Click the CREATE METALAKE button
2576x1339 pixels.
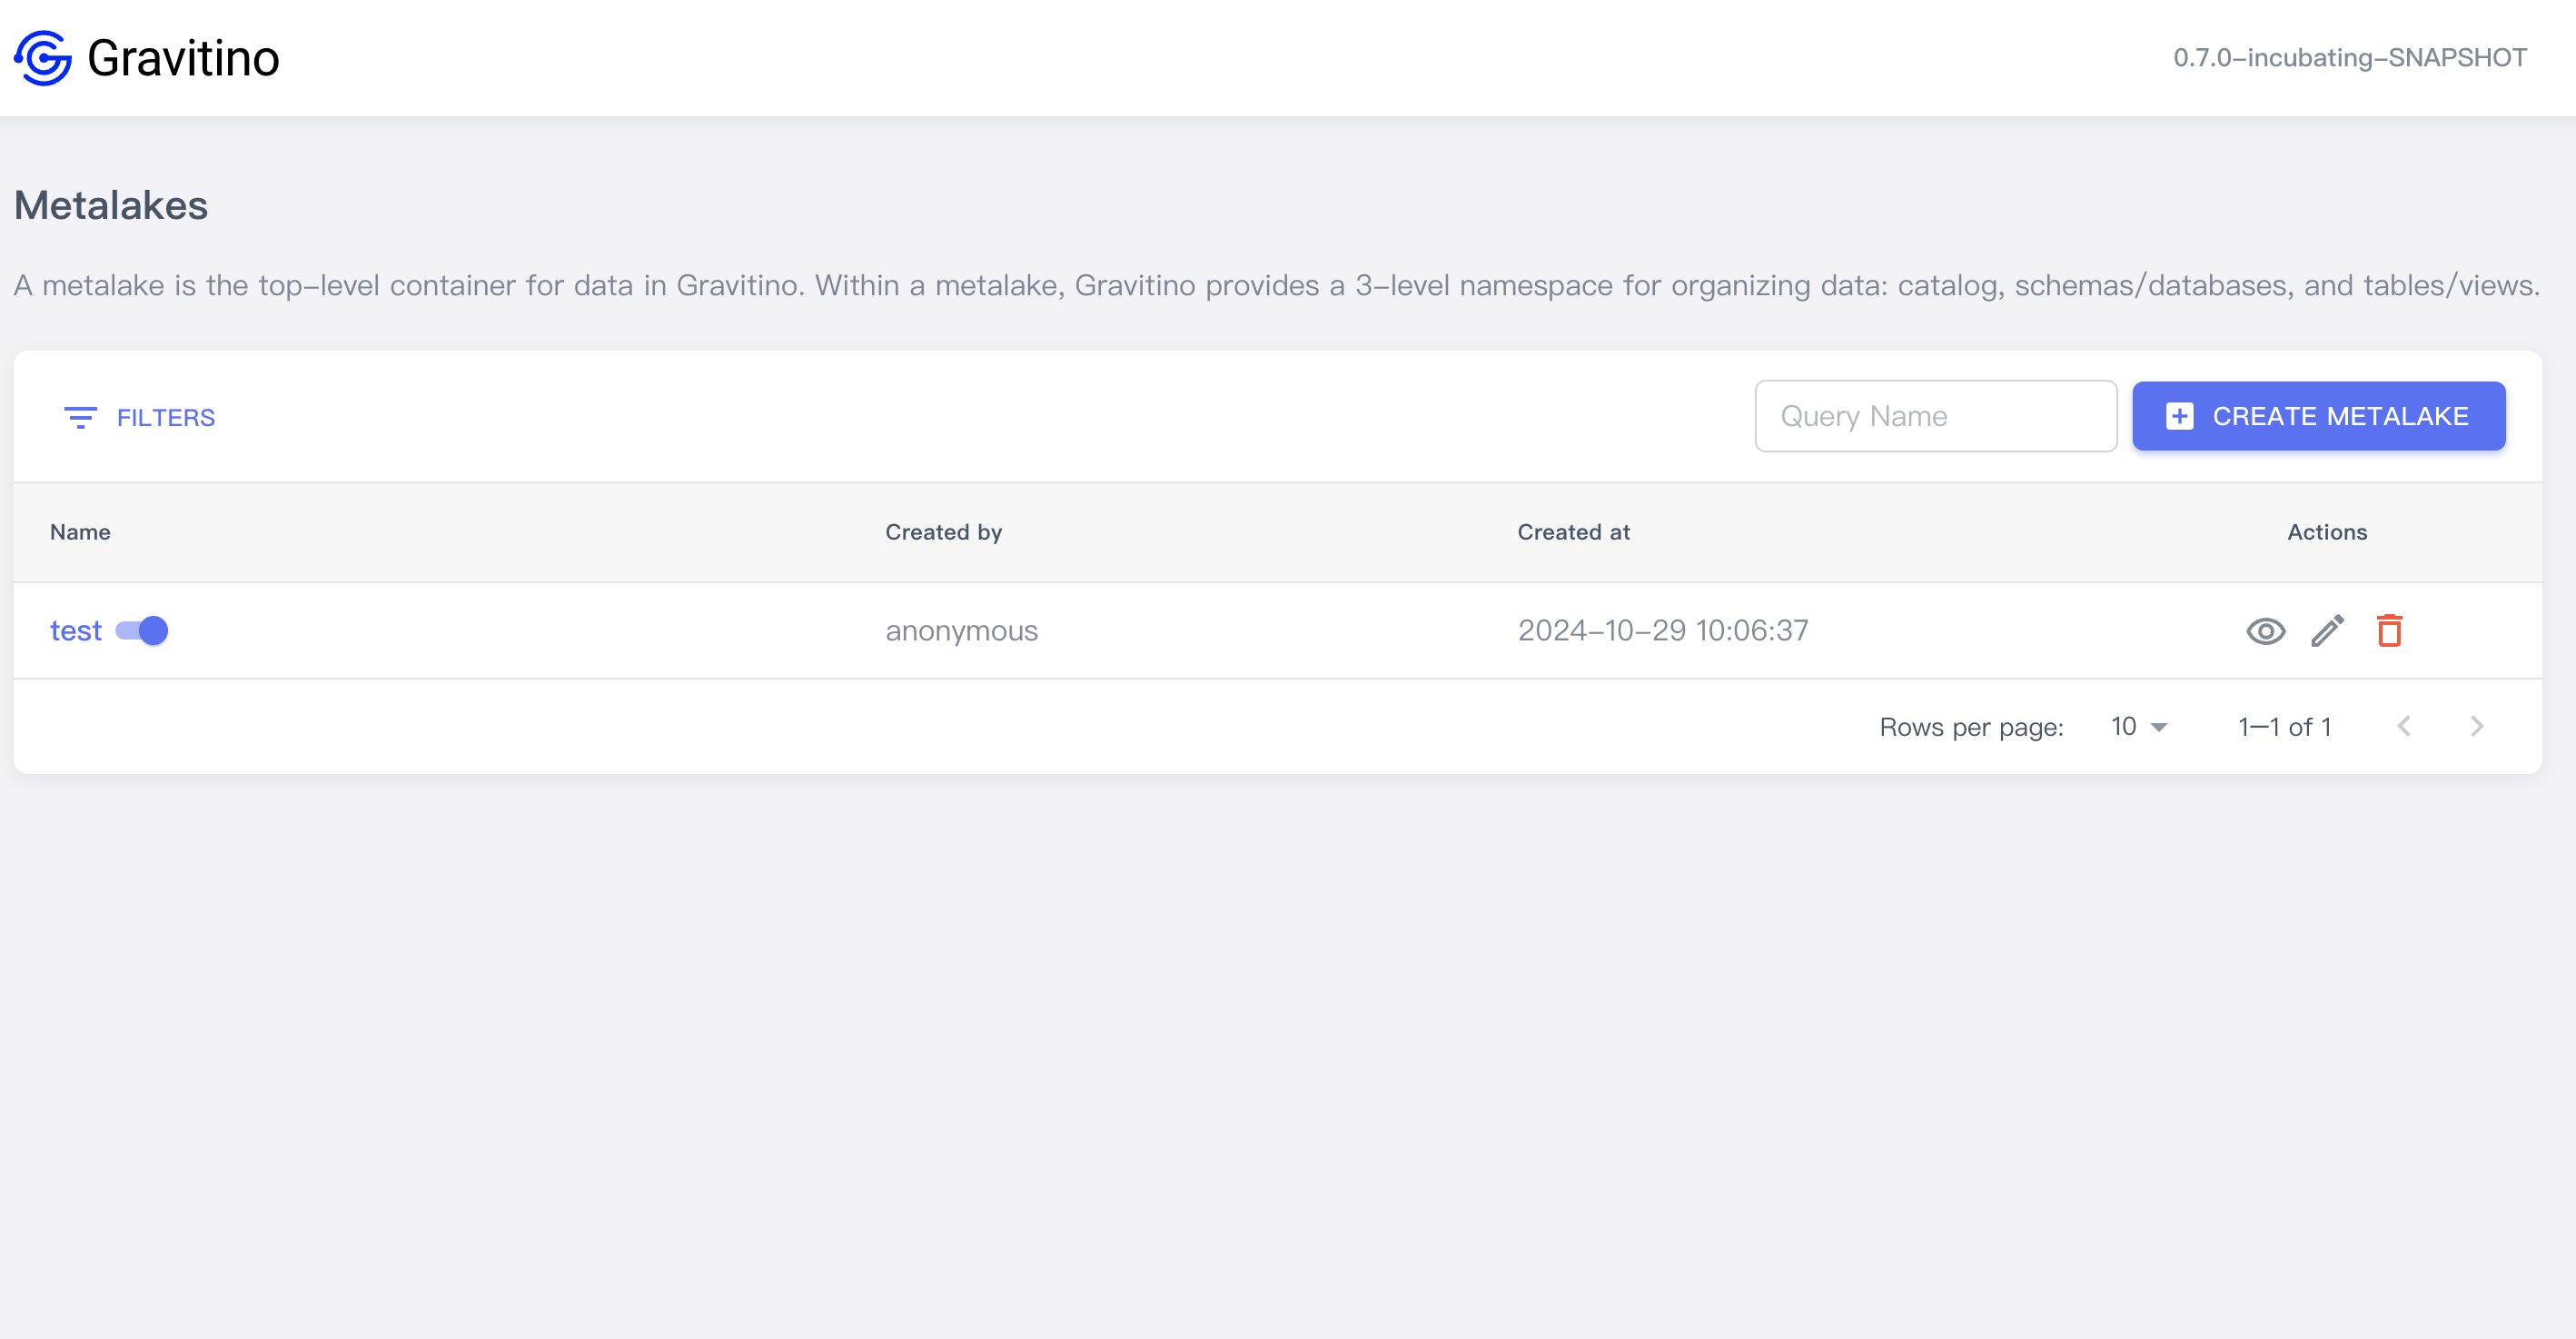(x=2318, y=416)
